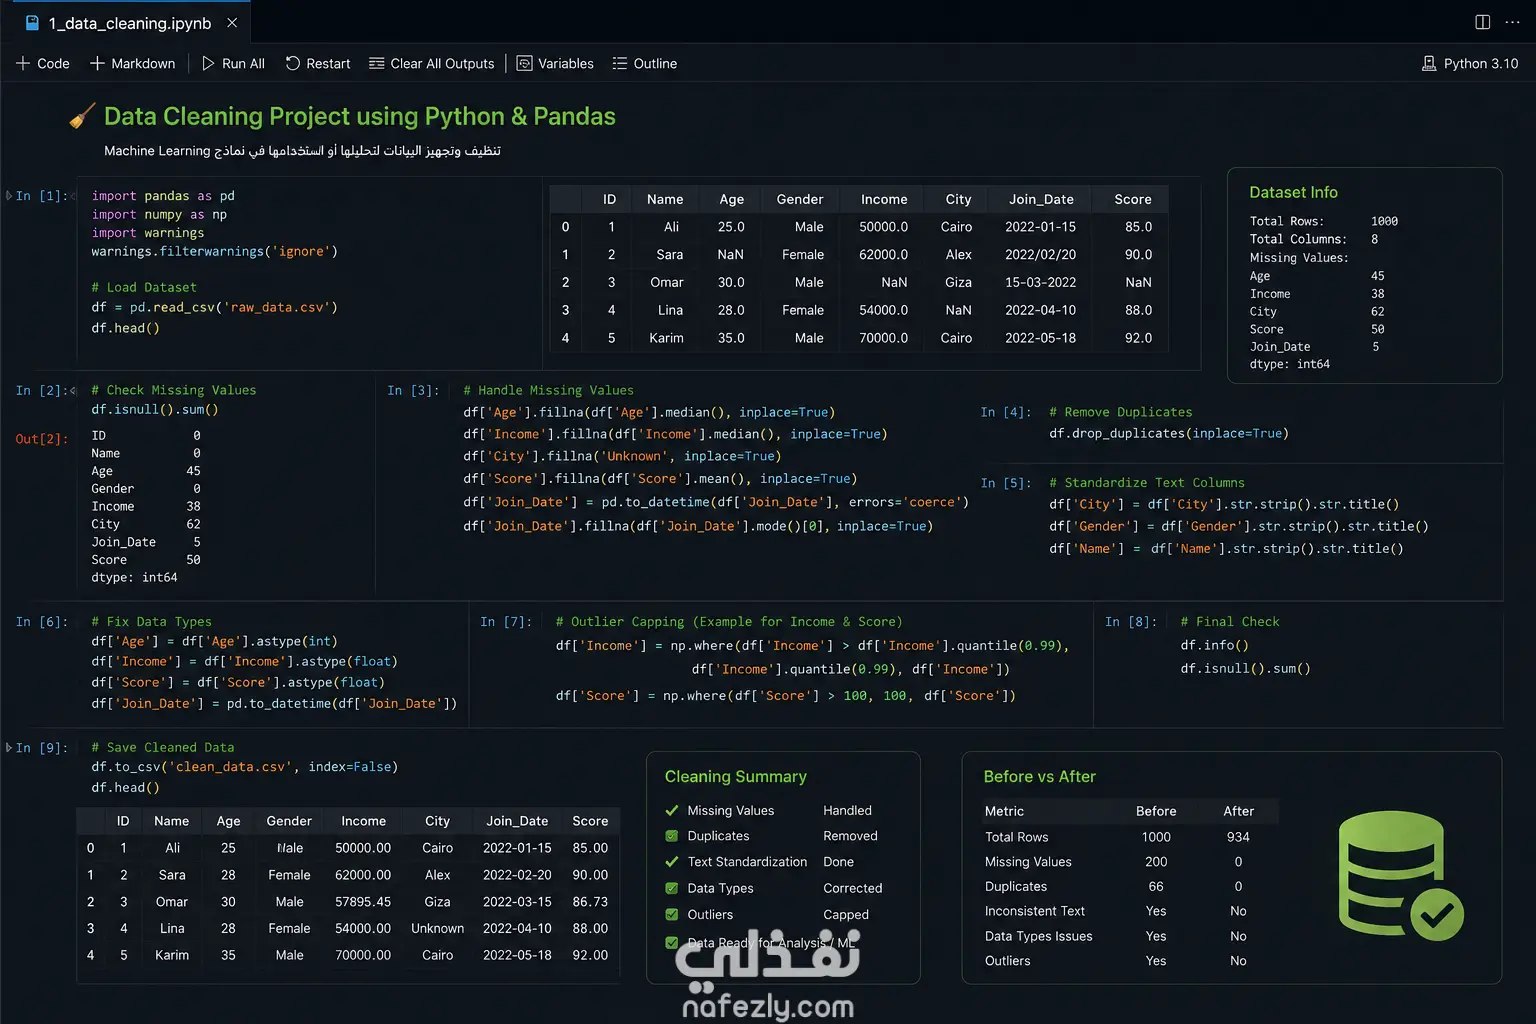Click warnings.filterwarnings('ignore') line
1536x1024 pixels.
click(214, 251)
